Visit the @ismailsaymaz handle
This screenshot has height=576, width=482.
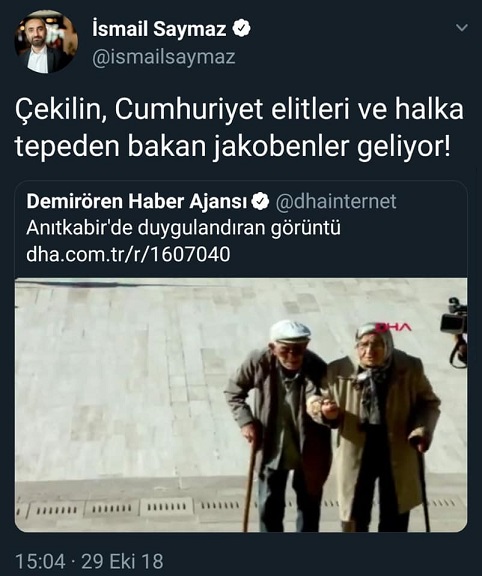point(163,57)
